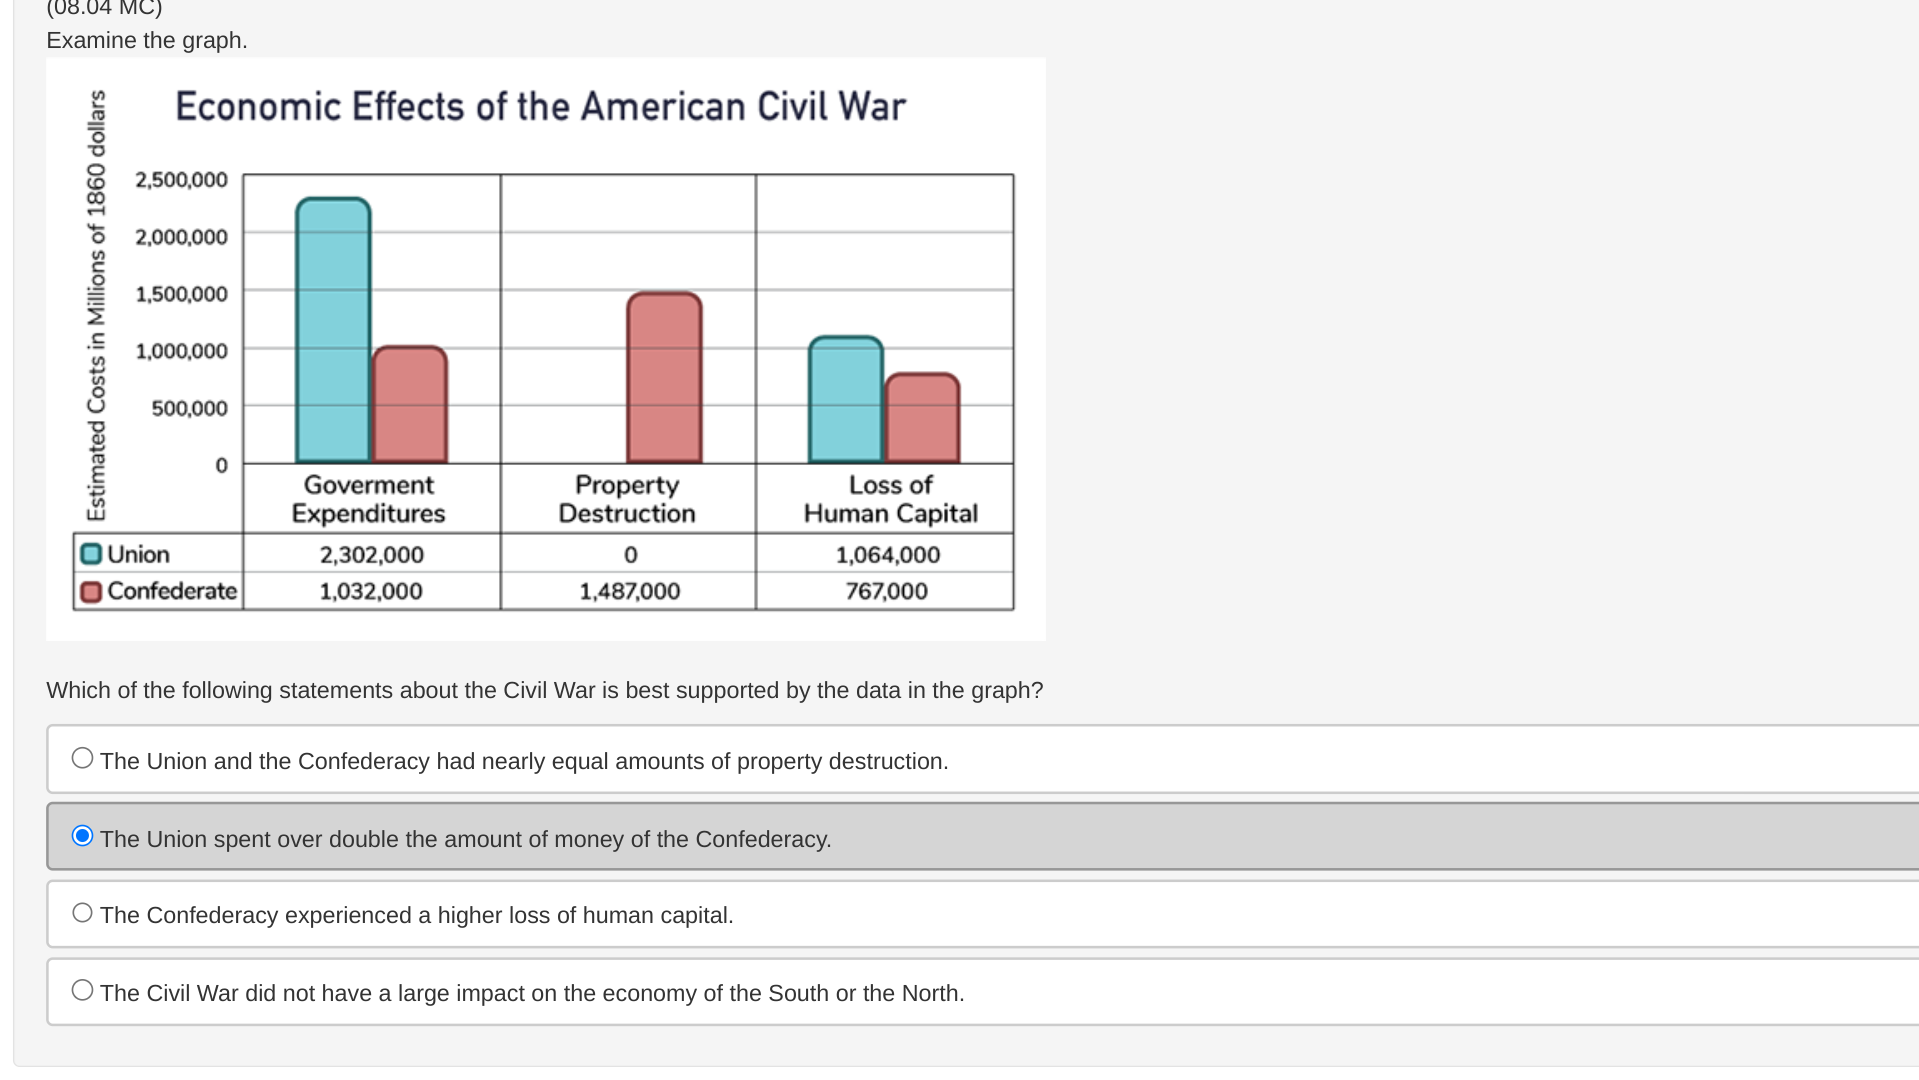The image size is (1919, 1080).
Task: Click the 2,302,000 Union expenditures cell
Action: pyautogui.click(x=371, y=554)
